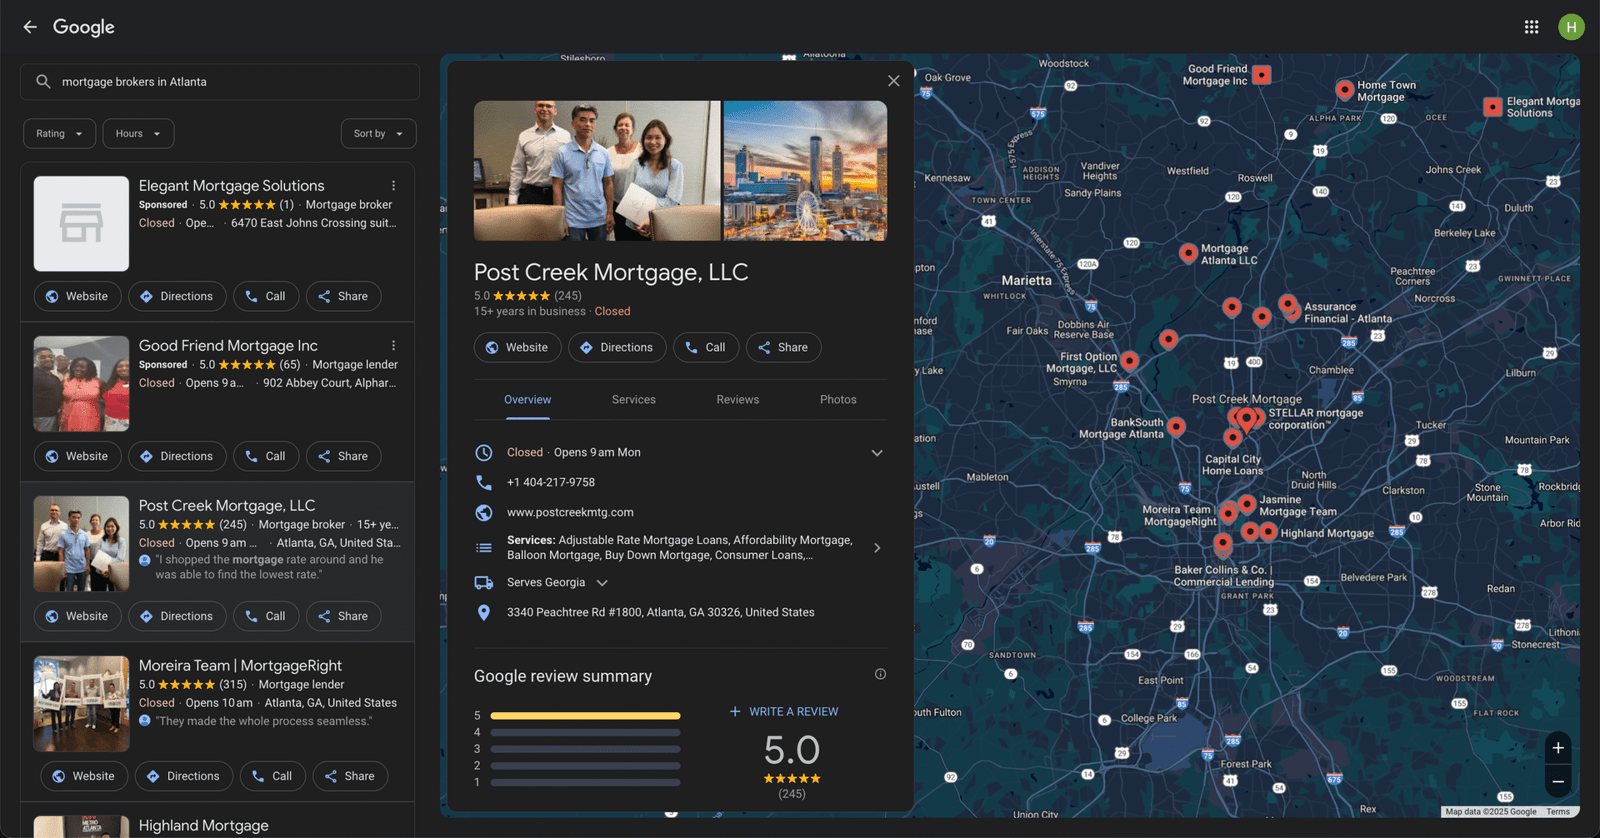This screenshot has width=1600, height=838.
Task: Open the Sort by dropdown
Action: (378, 134)
